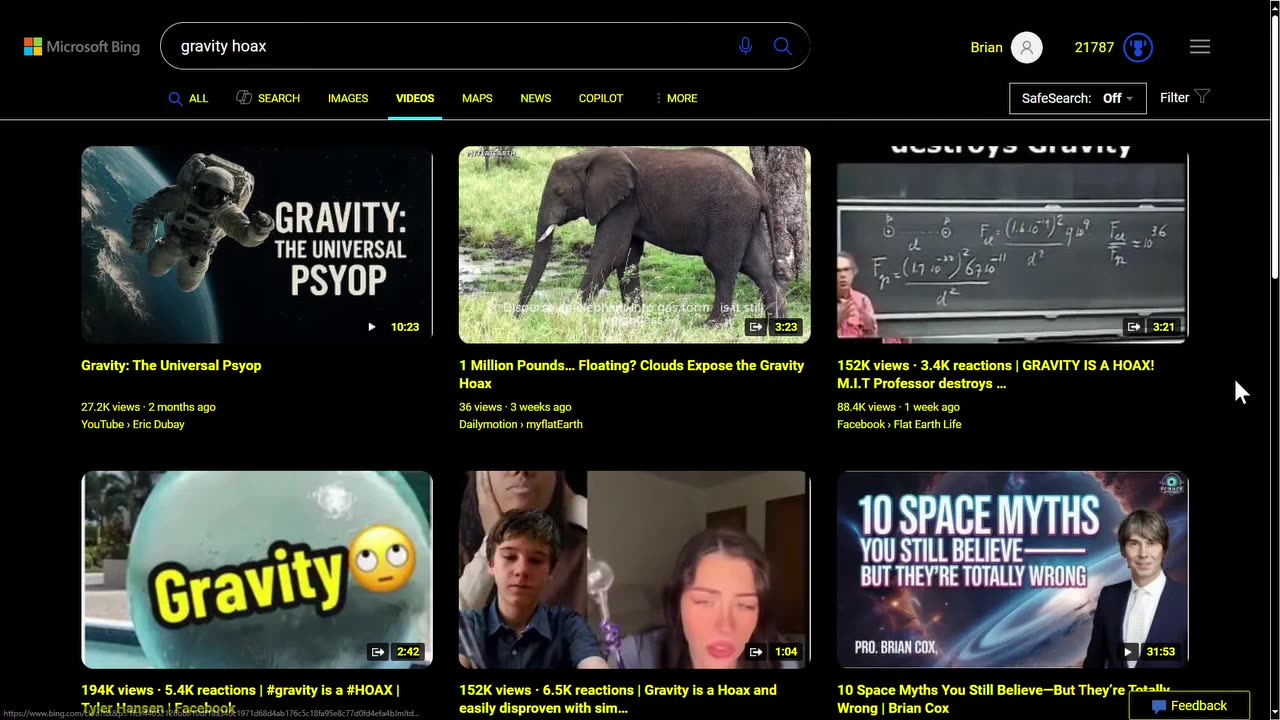Open 'GRAVITY IS A HOAX! M.I.T Professor' title

[995, 374]
